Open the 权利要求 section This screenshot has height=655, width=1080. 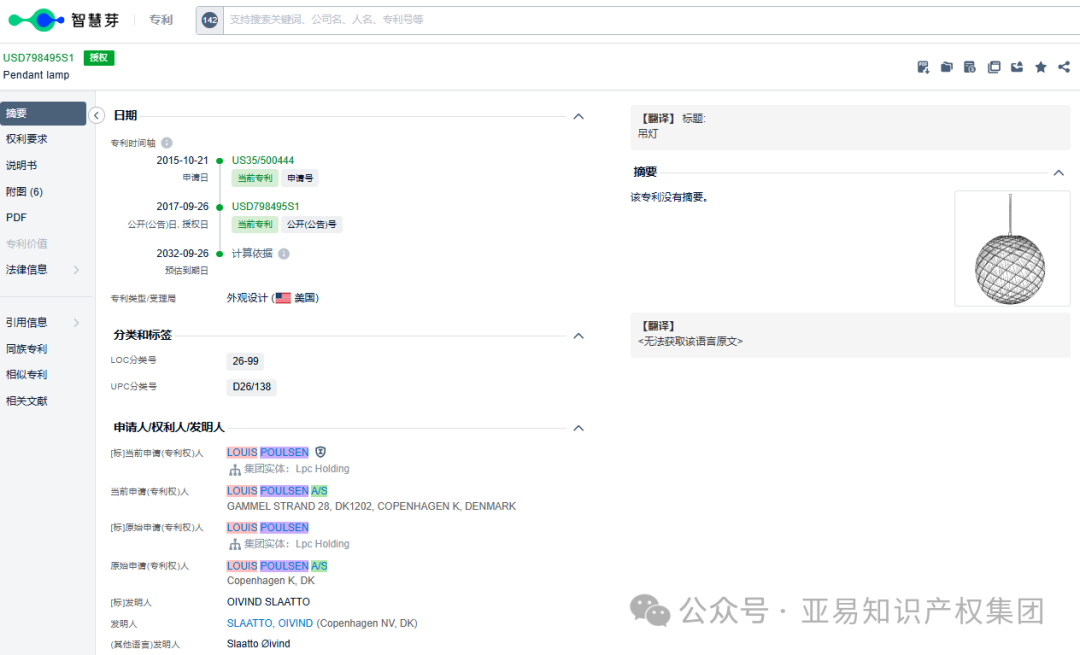click(x=27, y=140)
